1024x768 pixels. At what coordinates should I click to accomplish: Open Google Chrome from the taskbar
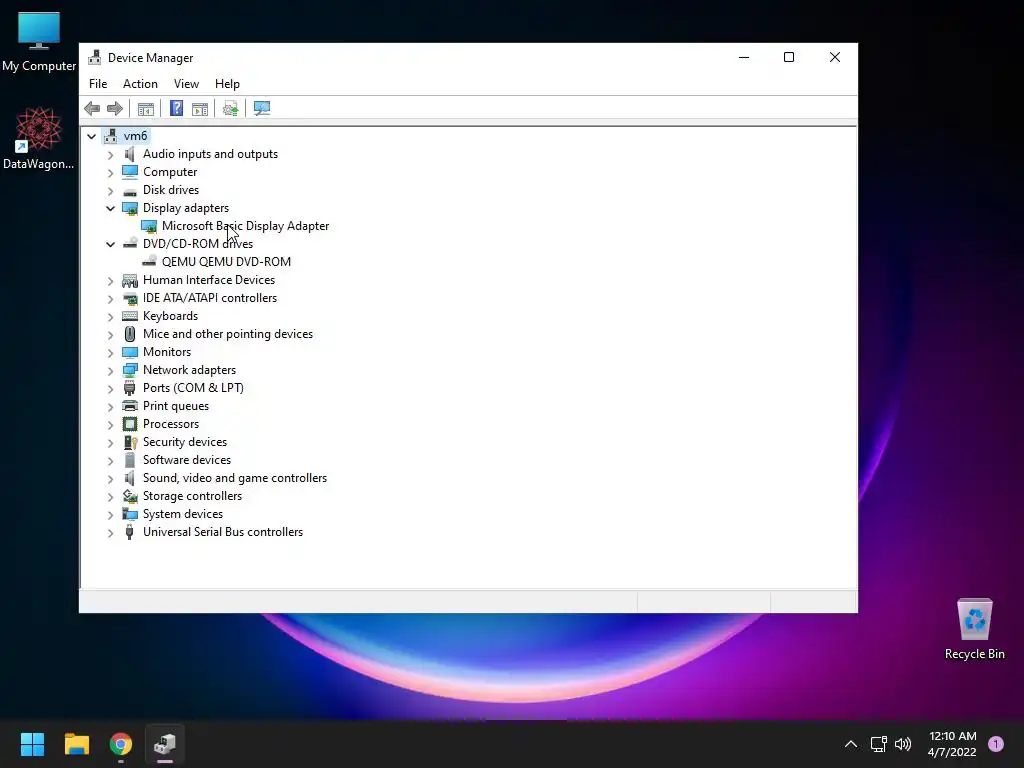(x=121, y=744)
